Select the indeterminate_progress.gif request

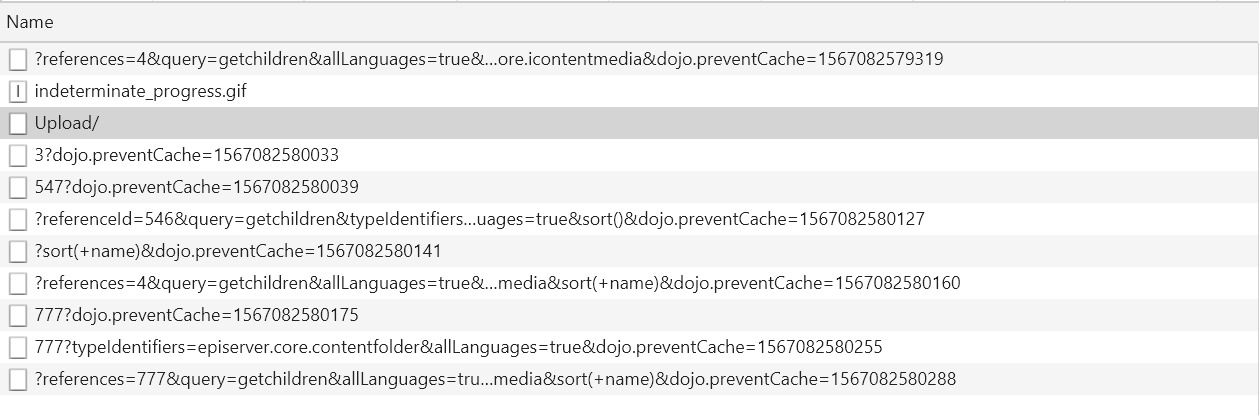coord(140,92)
